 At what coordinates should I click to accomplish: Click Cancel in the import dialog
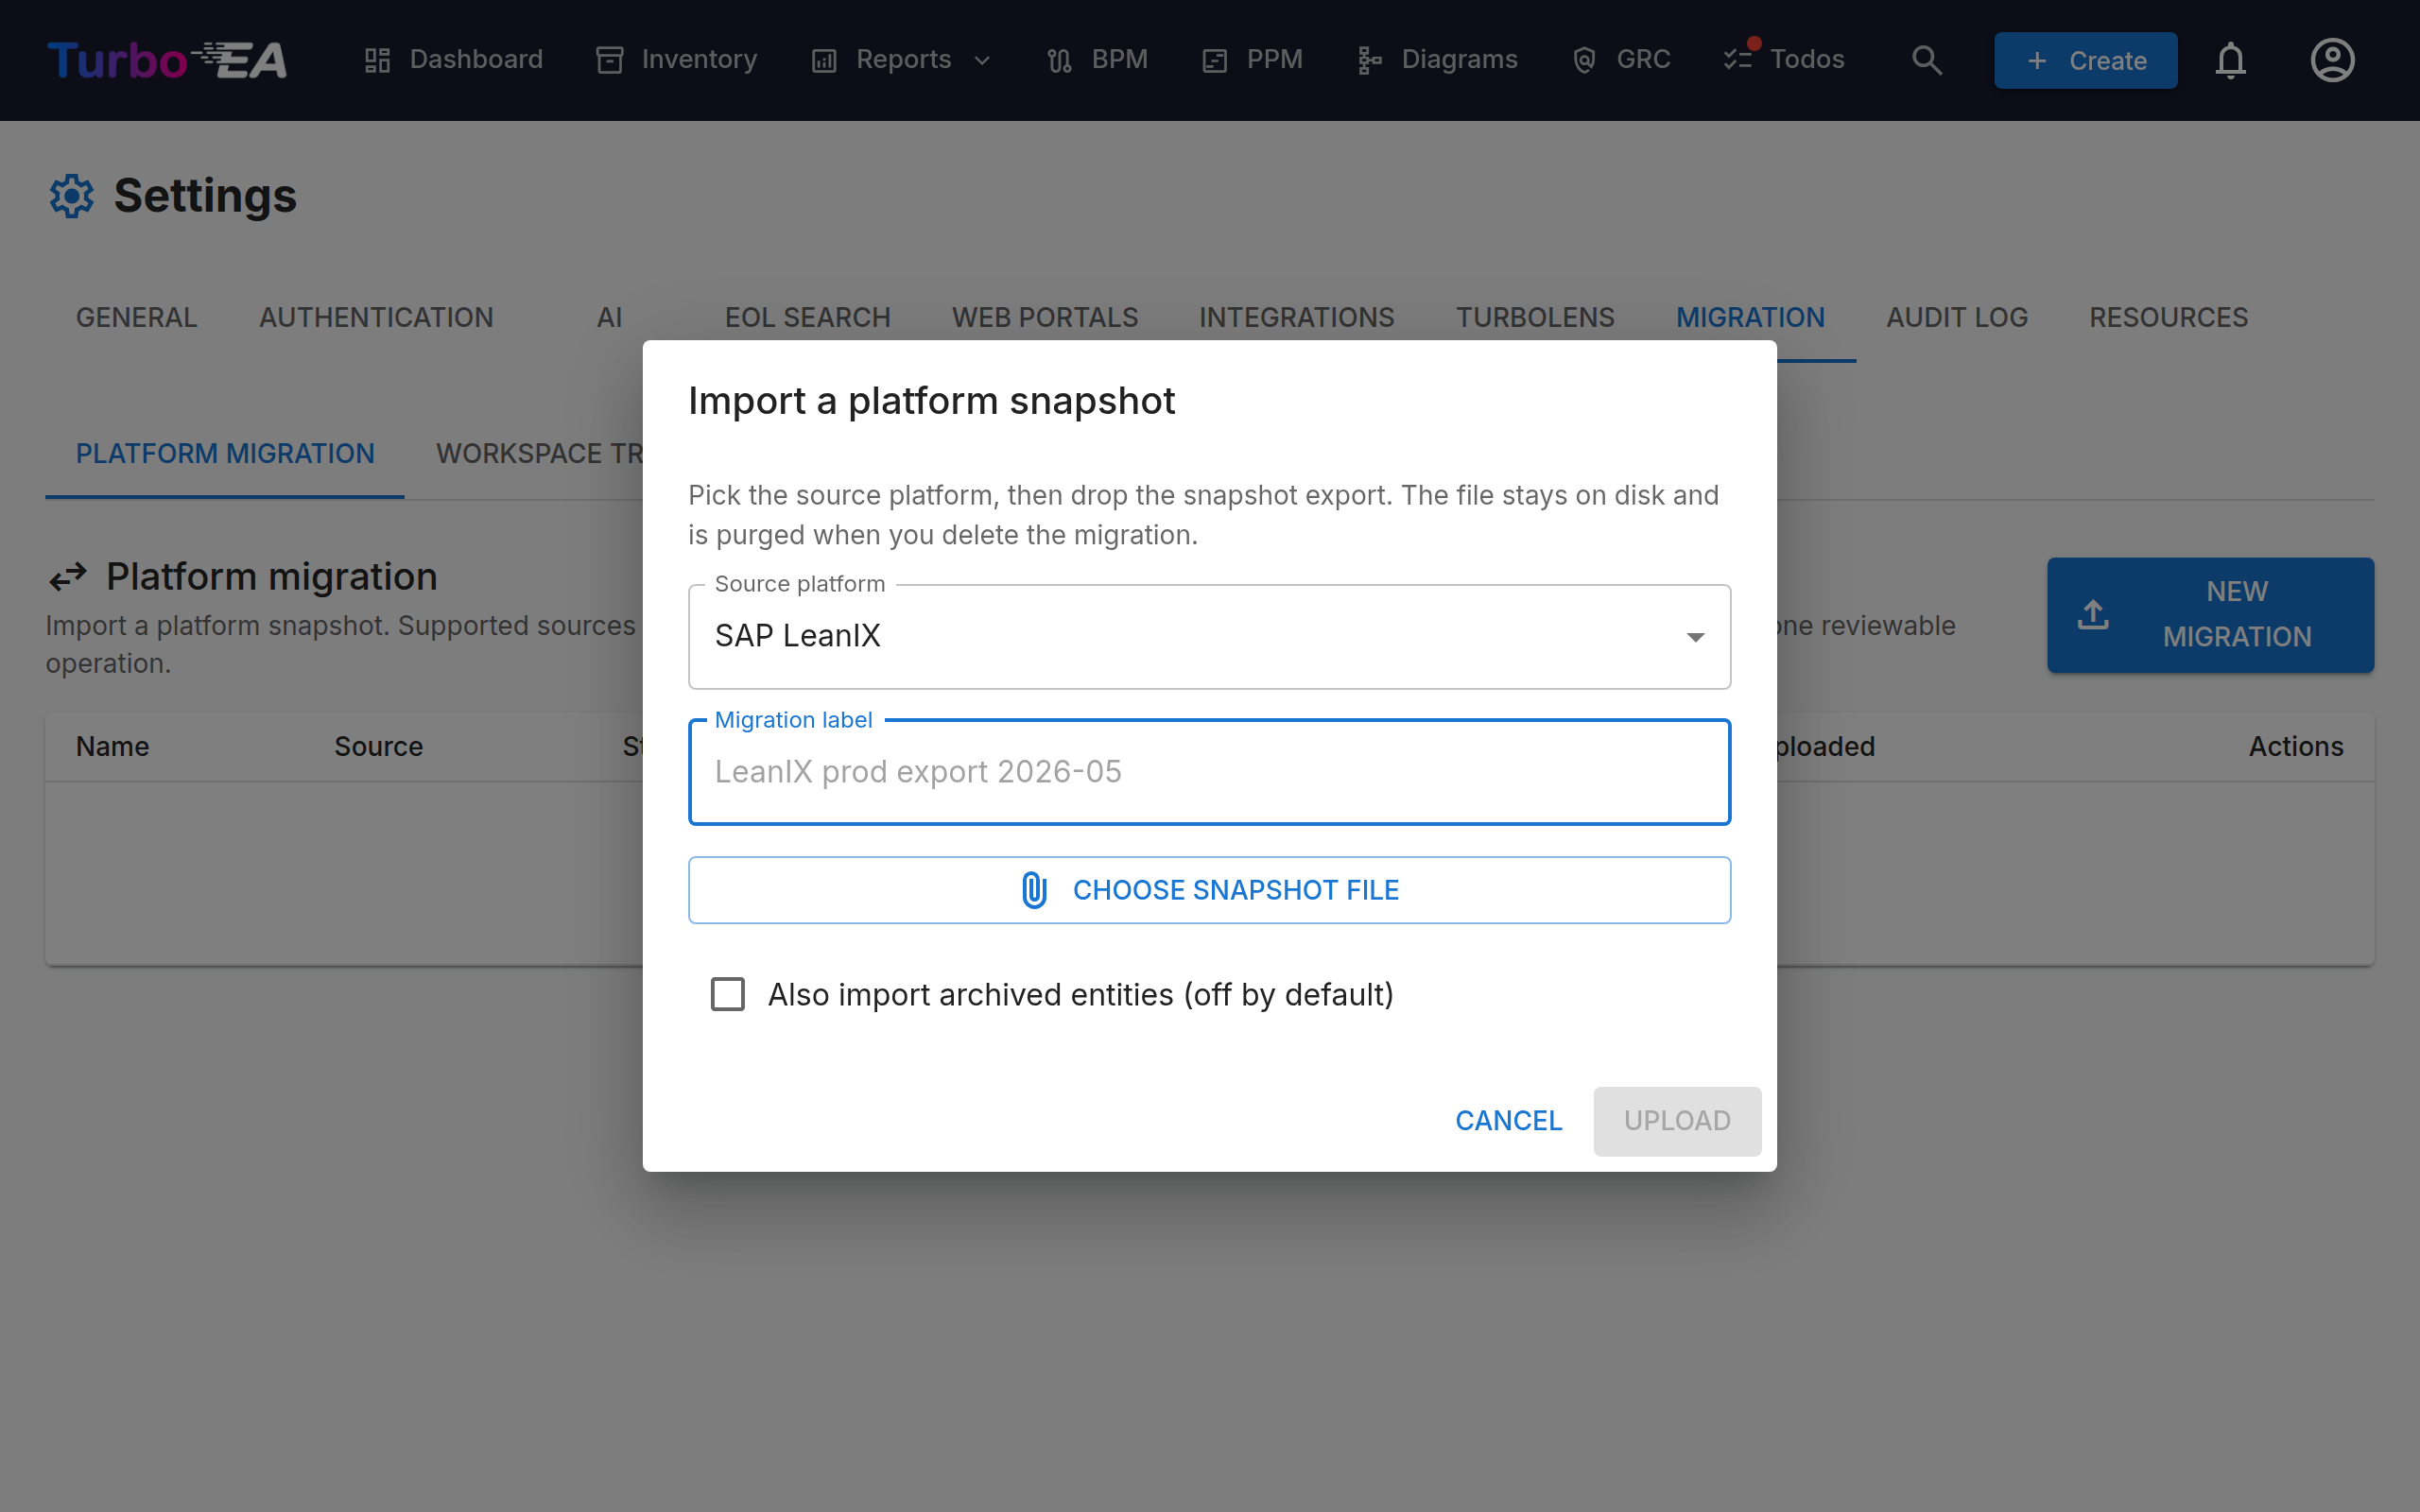click(1508, 1121)
